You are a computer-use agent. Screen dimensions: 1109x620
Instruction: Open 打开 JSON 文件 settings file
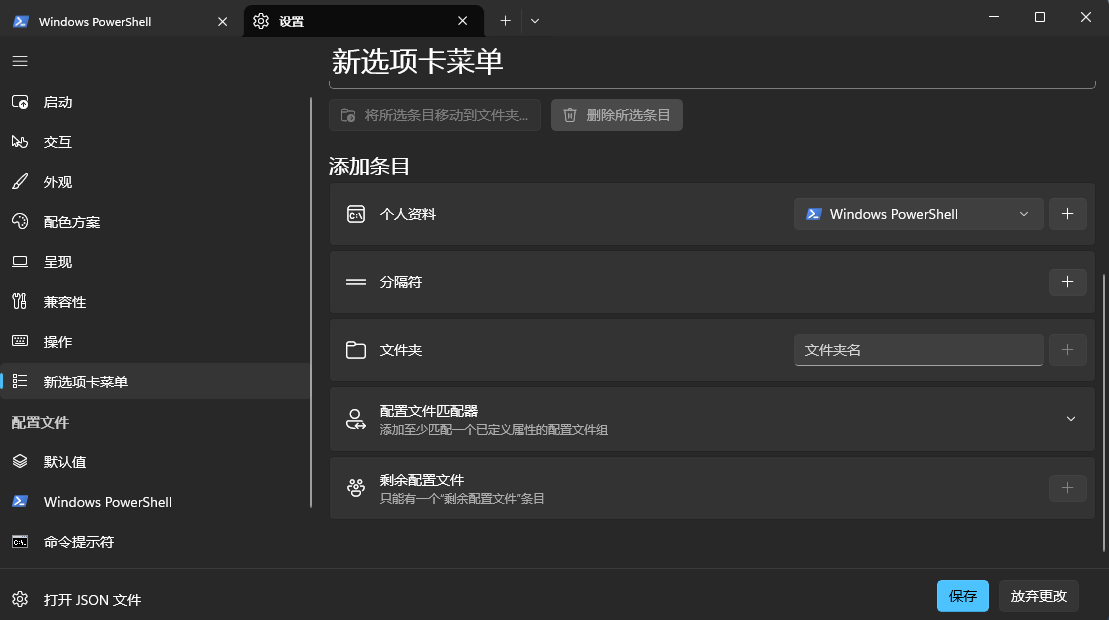pyautogui.click(x=92, y=600)
